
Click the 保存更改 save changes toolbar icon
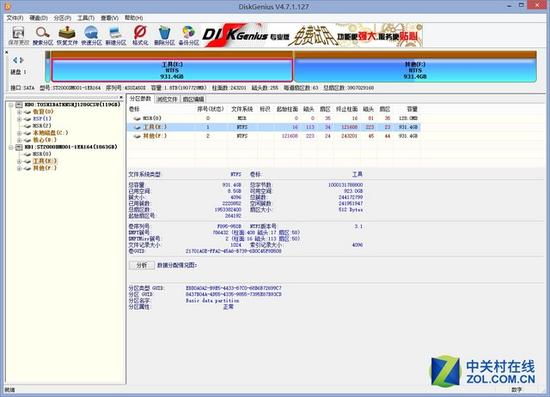click(x=18, y=35)
